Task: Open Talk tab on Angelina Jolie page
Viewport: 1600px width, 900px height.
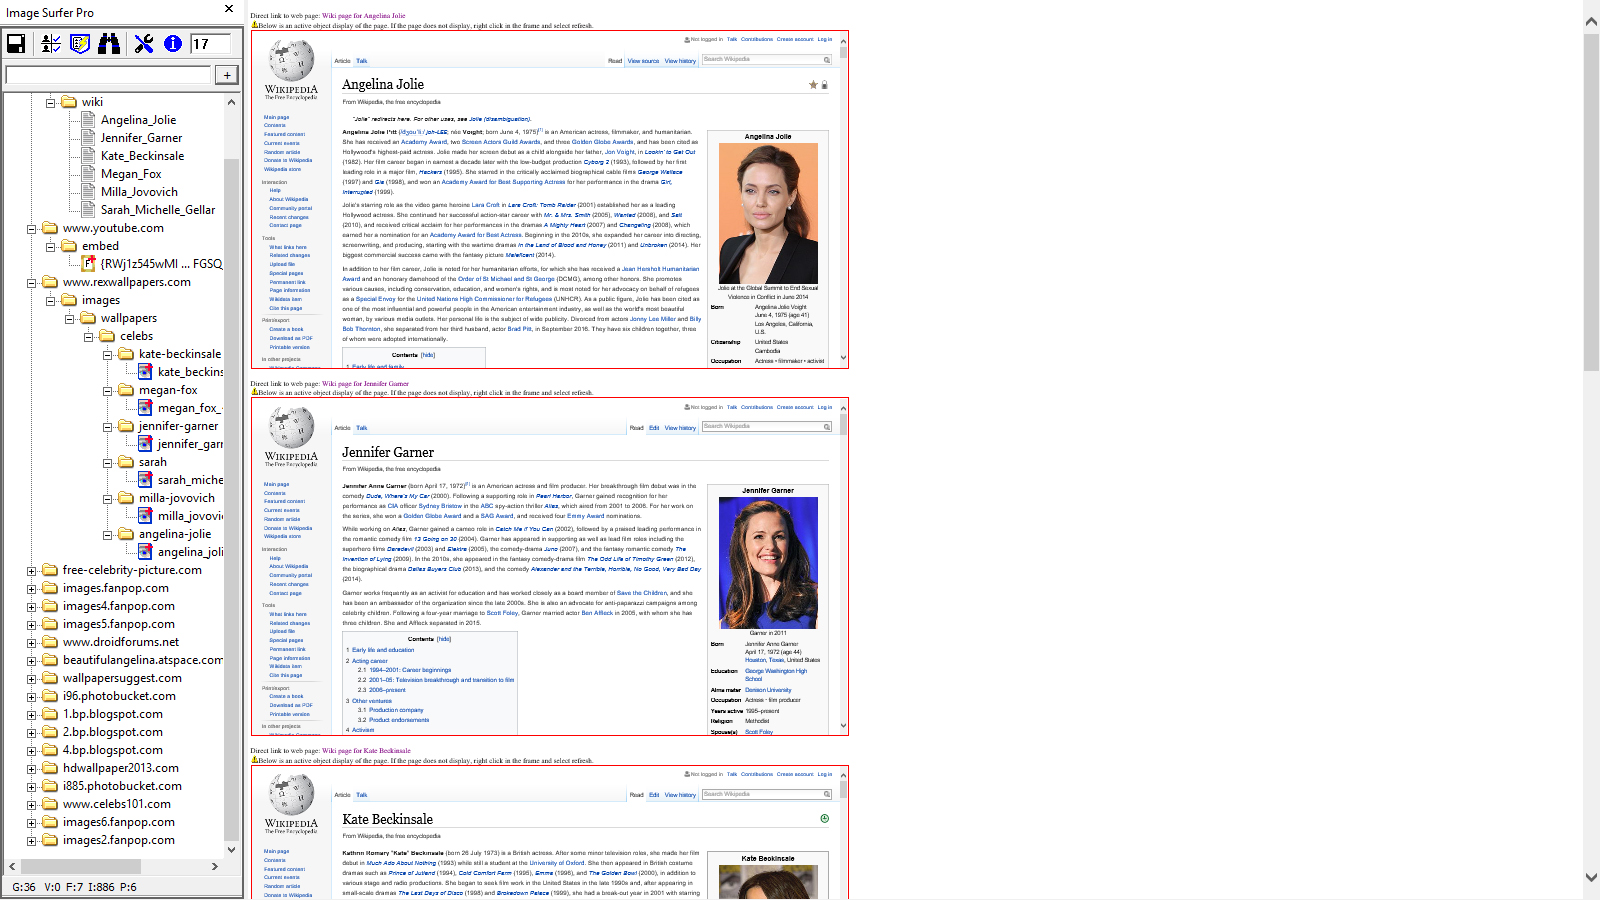Action: coord(362,61)
